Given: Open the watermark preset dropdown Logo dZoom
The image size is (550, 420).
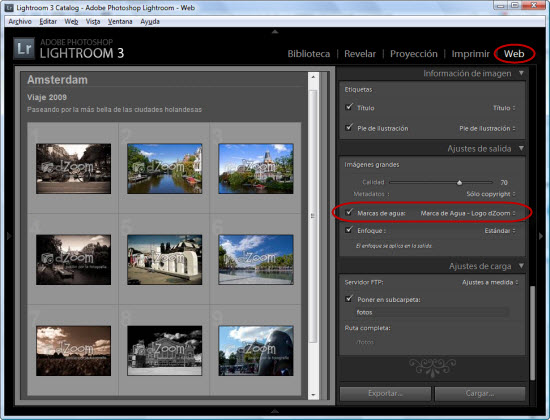Looking at the screenshot, I should (x=468, y=213).
